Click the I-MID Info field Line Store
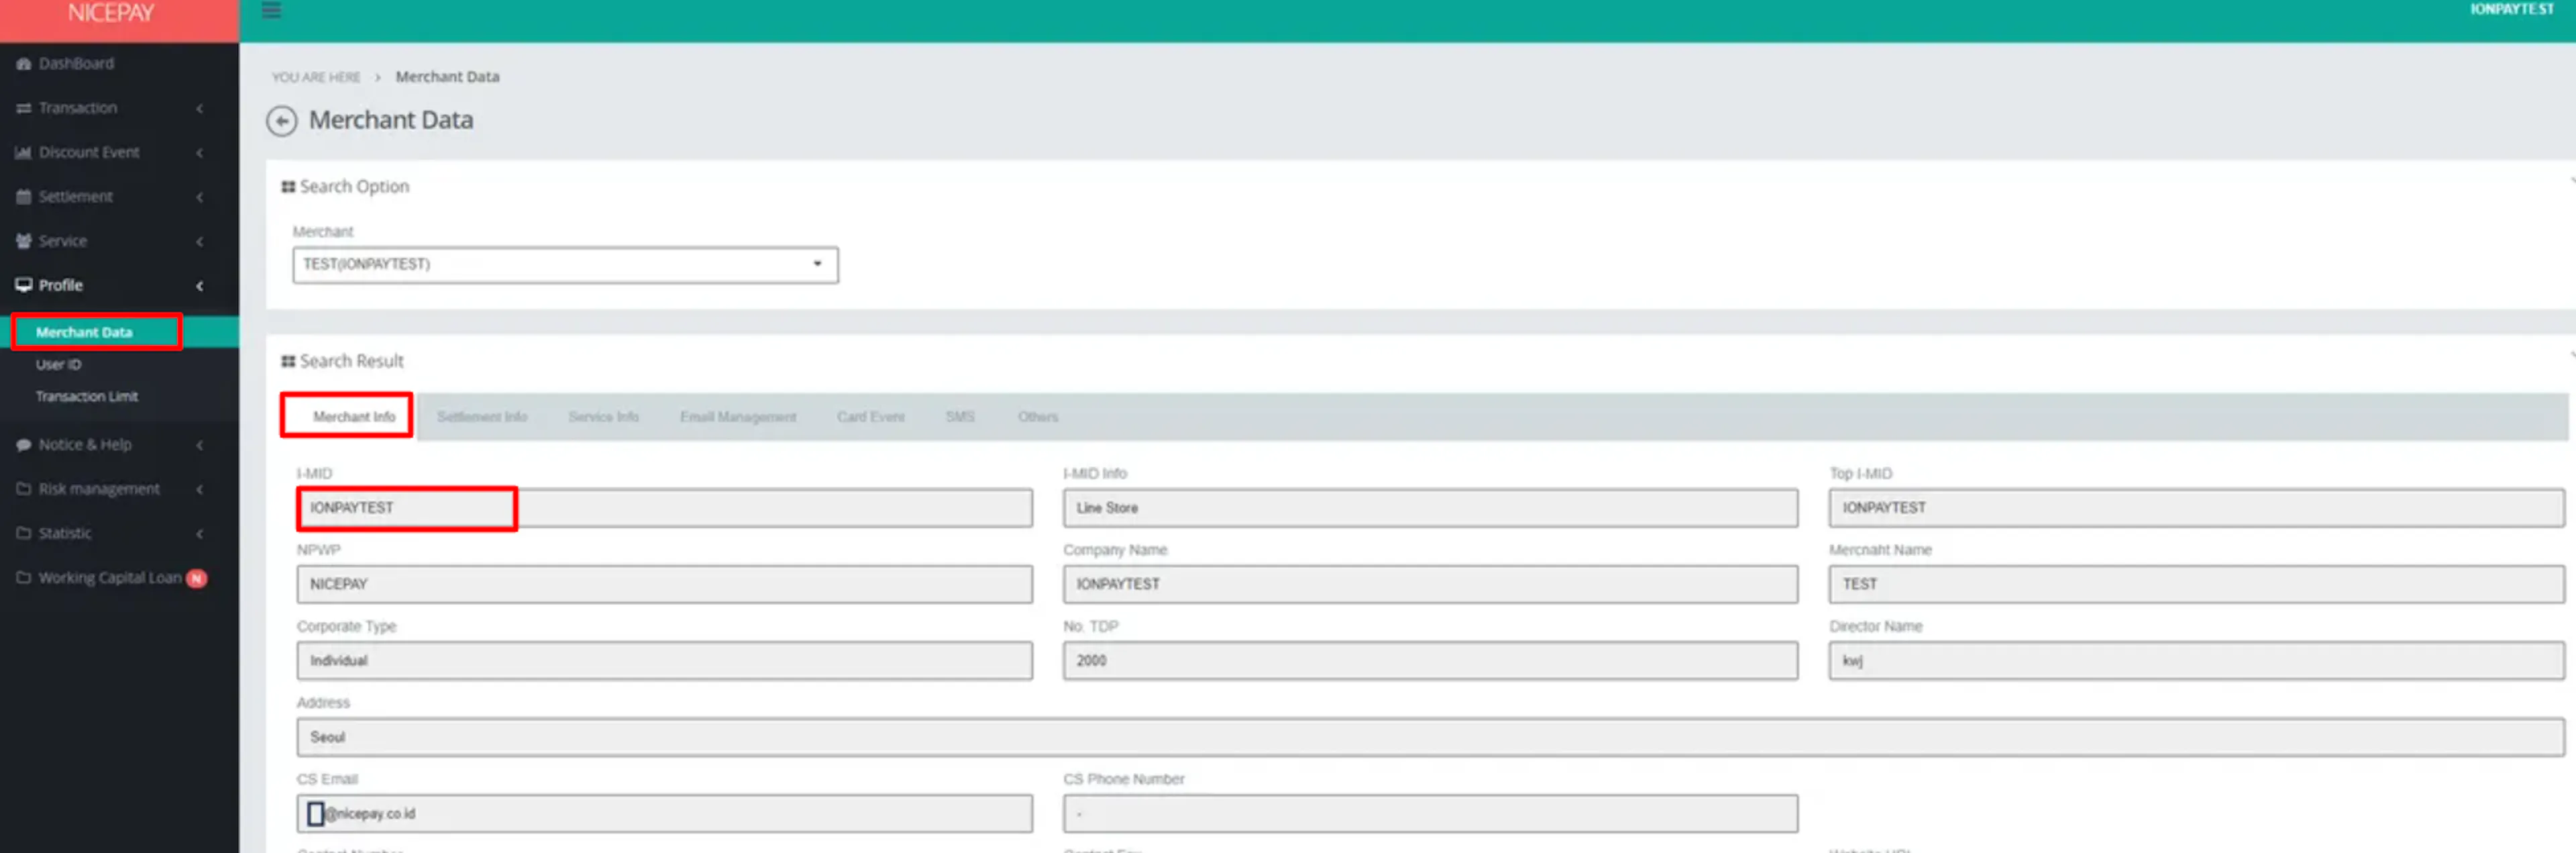The width and height of the screenshot is (2576, 853). 1430,508
